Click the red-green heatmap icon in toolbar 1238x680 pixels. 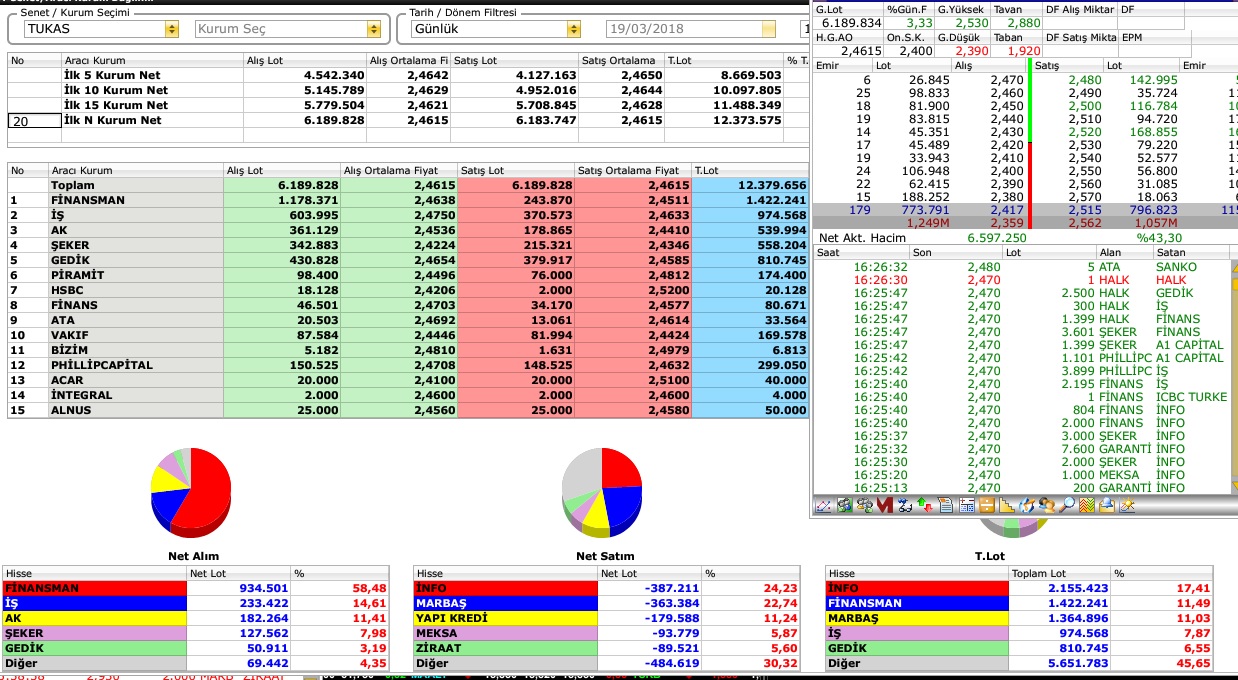(1087, 506)
